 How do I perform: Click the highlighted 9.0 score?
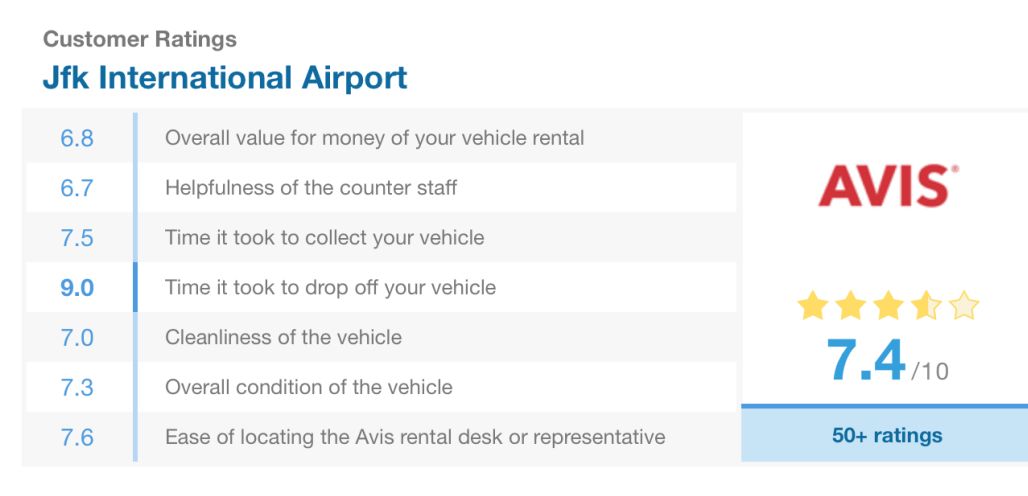click(77, 288)
